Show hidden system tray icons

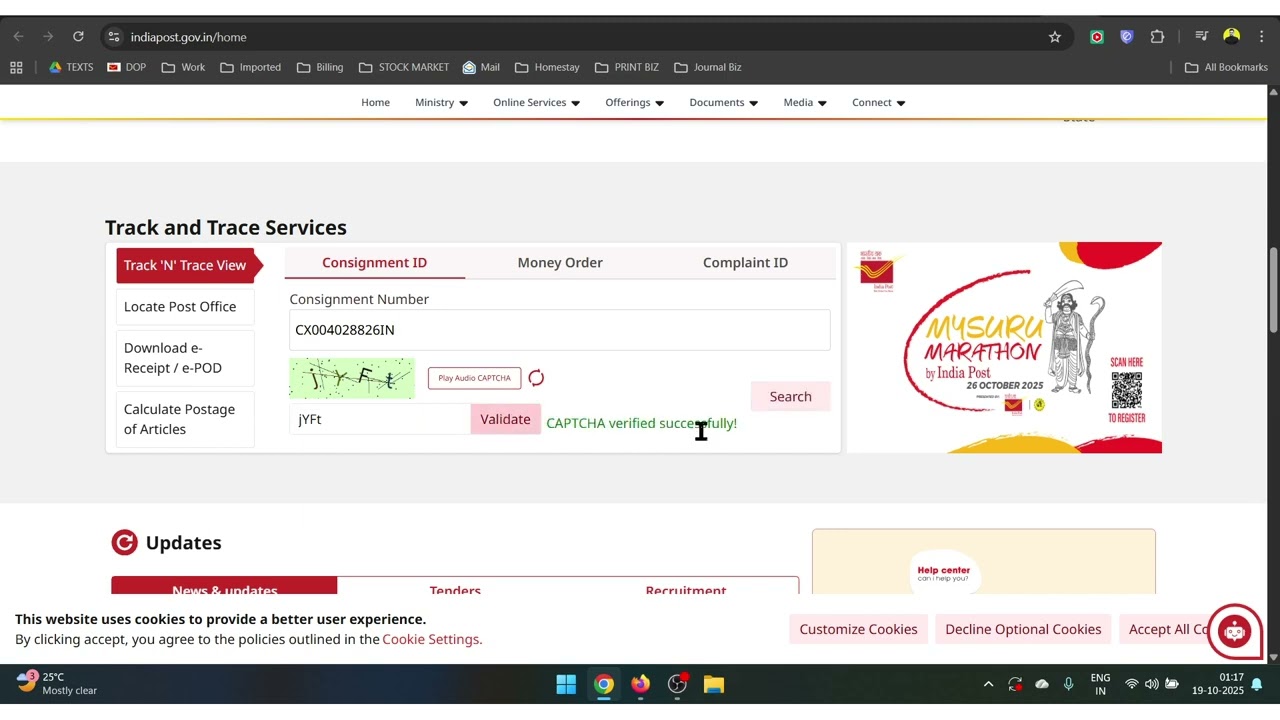[988, 684]
